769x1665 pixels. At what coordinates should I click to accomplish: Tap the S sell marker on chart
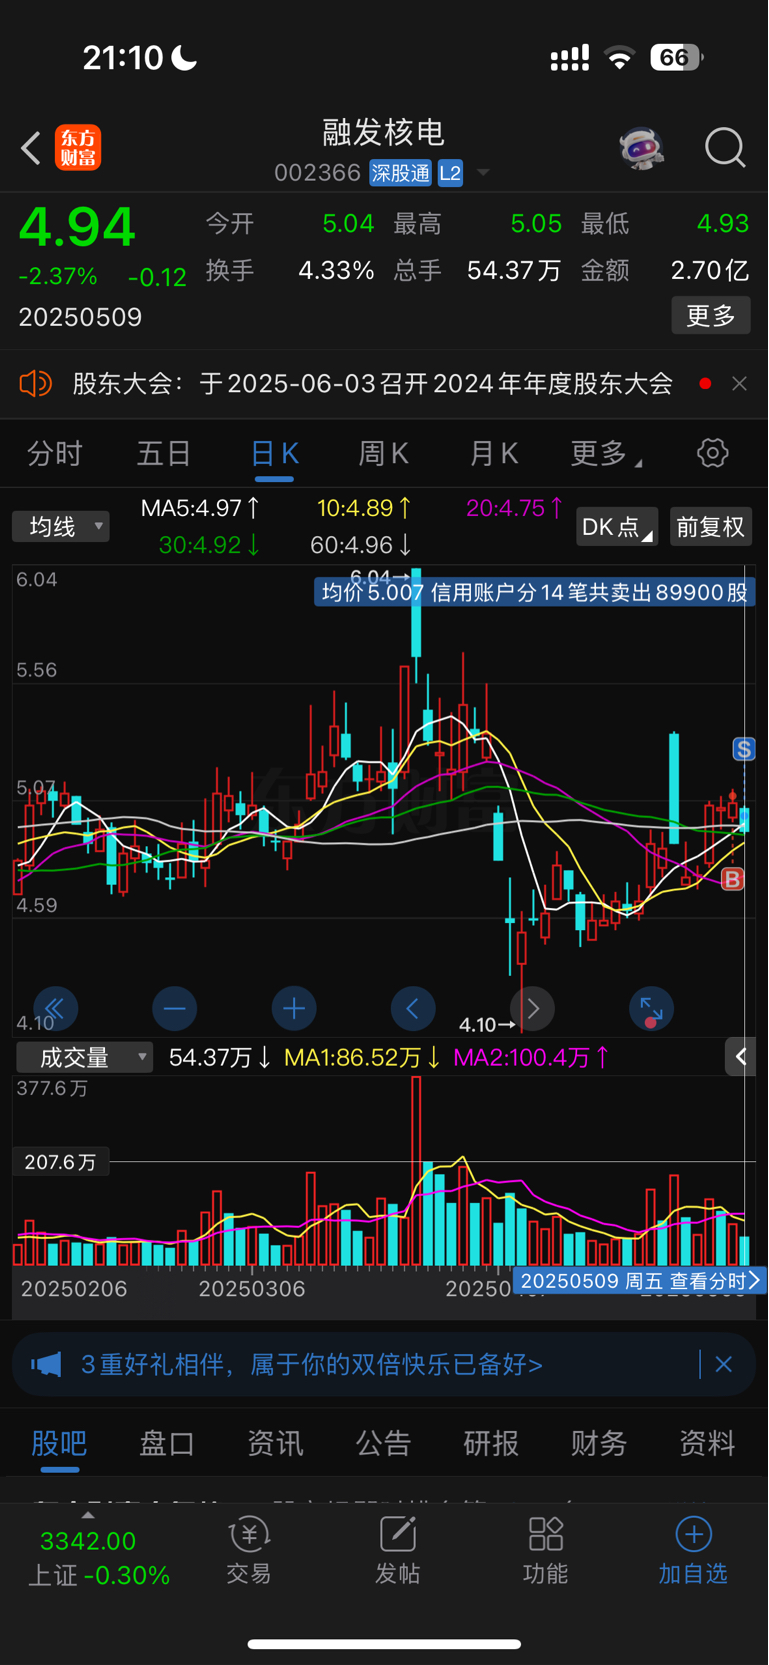(x=743, y=749)
